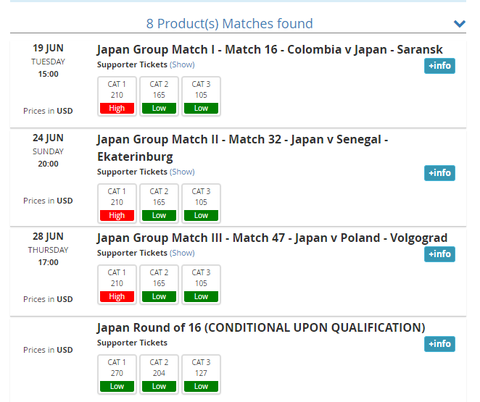The height and width of the screenshot is (402, 480).
Task: Open +info for Japan v Senegal match
Action: tap(439, 173)
